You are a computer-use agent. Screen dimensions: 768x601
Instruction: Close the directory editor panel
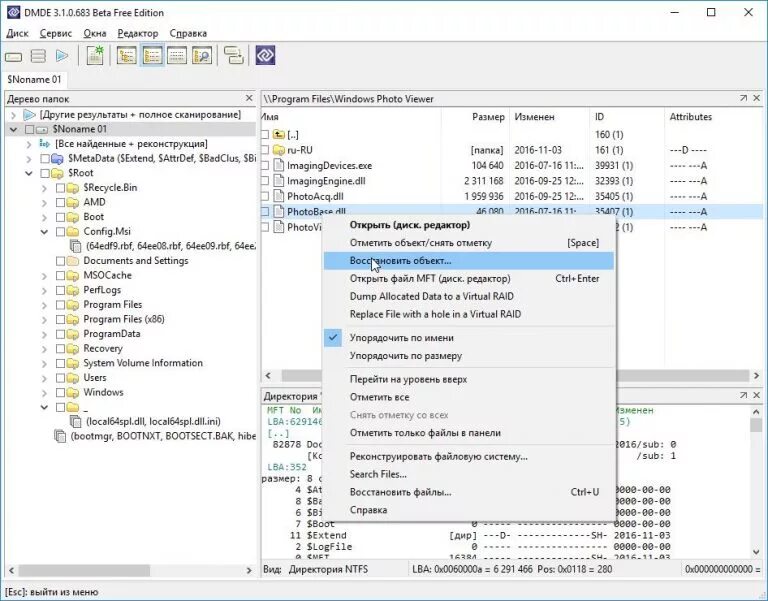[x=757, y=395]
